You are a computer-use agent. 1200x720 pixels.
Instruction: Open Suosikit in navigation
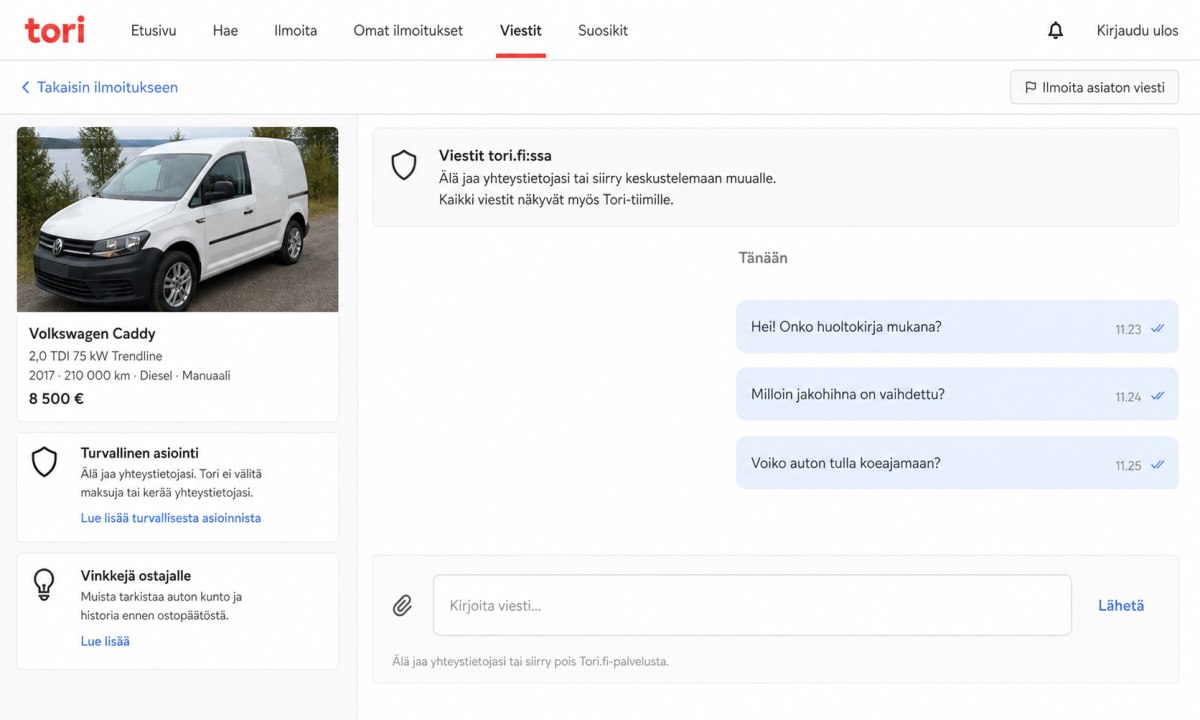[603, 31]
